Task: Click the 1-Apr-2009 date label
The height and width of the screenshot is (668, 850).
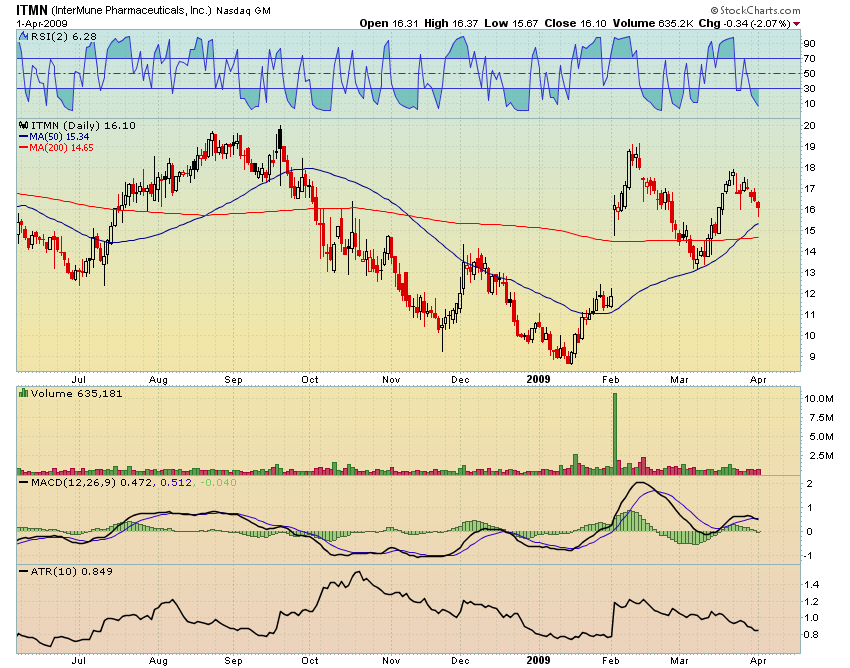Action: 42,24
